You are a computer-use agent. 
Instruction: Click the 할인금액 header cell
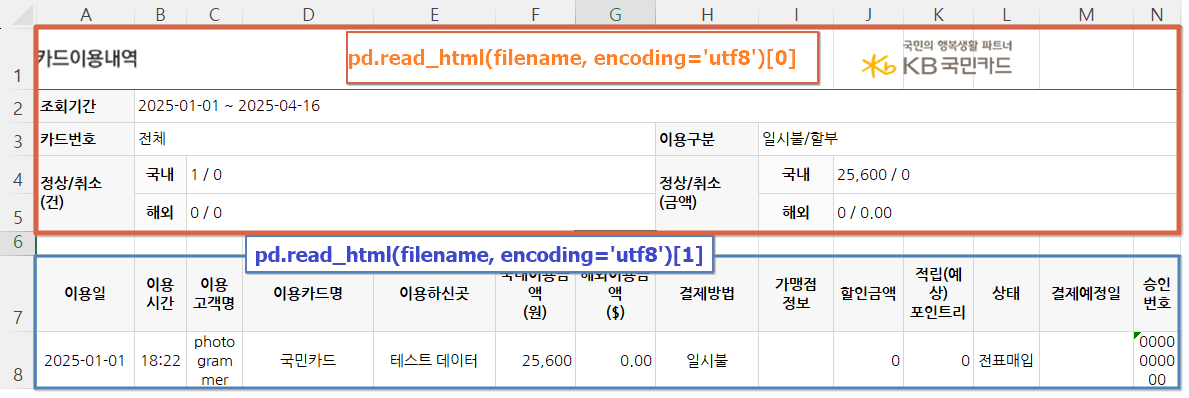coord(868,294)
